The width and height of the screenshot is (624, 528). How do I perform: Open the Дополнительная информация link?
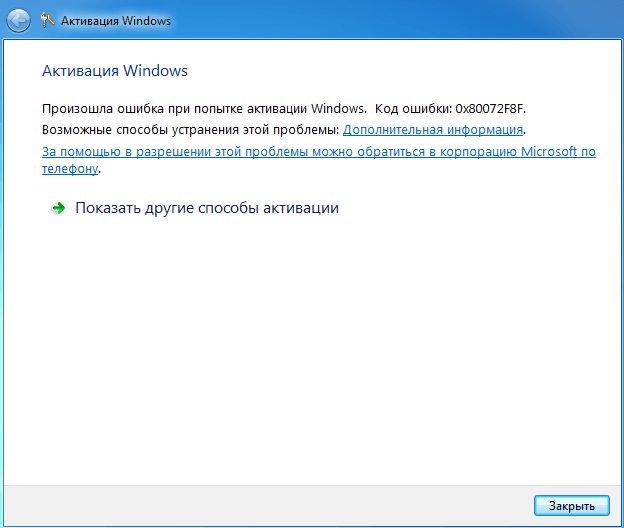(x=433, y=130)
